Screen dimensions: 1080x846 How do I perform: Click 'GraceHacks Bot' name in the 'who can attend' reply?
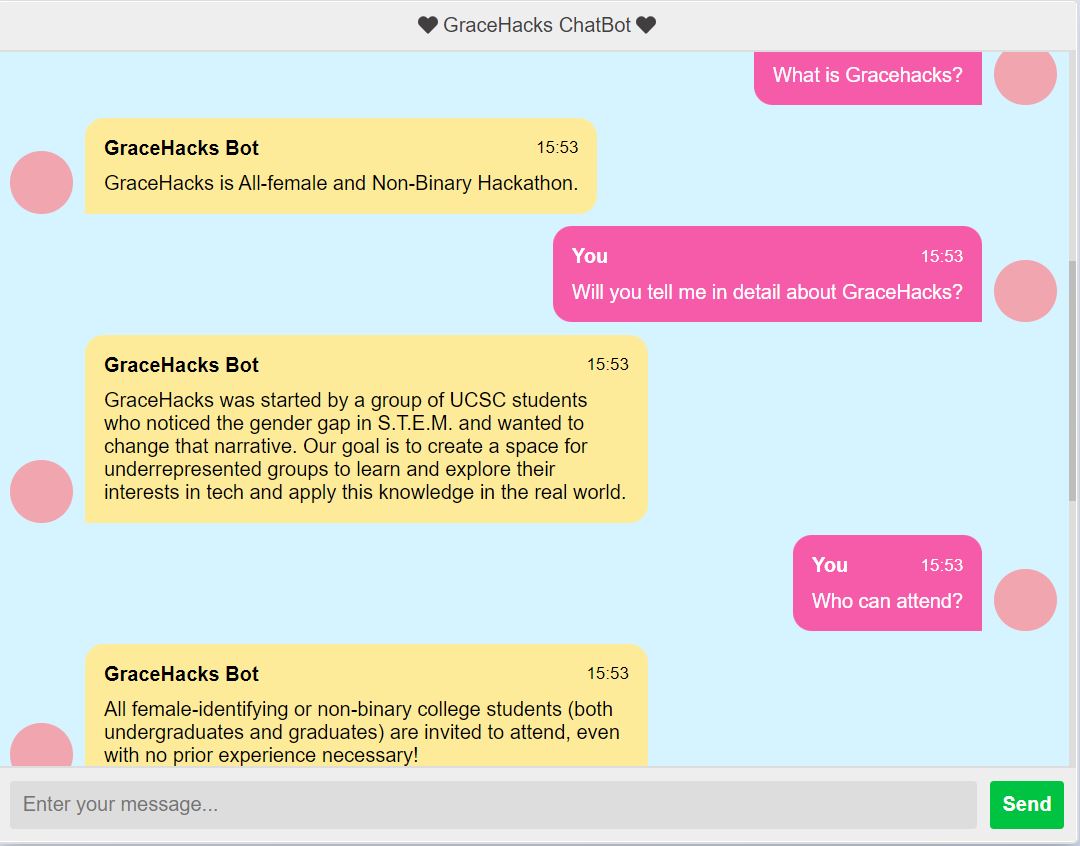click(x=181, y=674)
